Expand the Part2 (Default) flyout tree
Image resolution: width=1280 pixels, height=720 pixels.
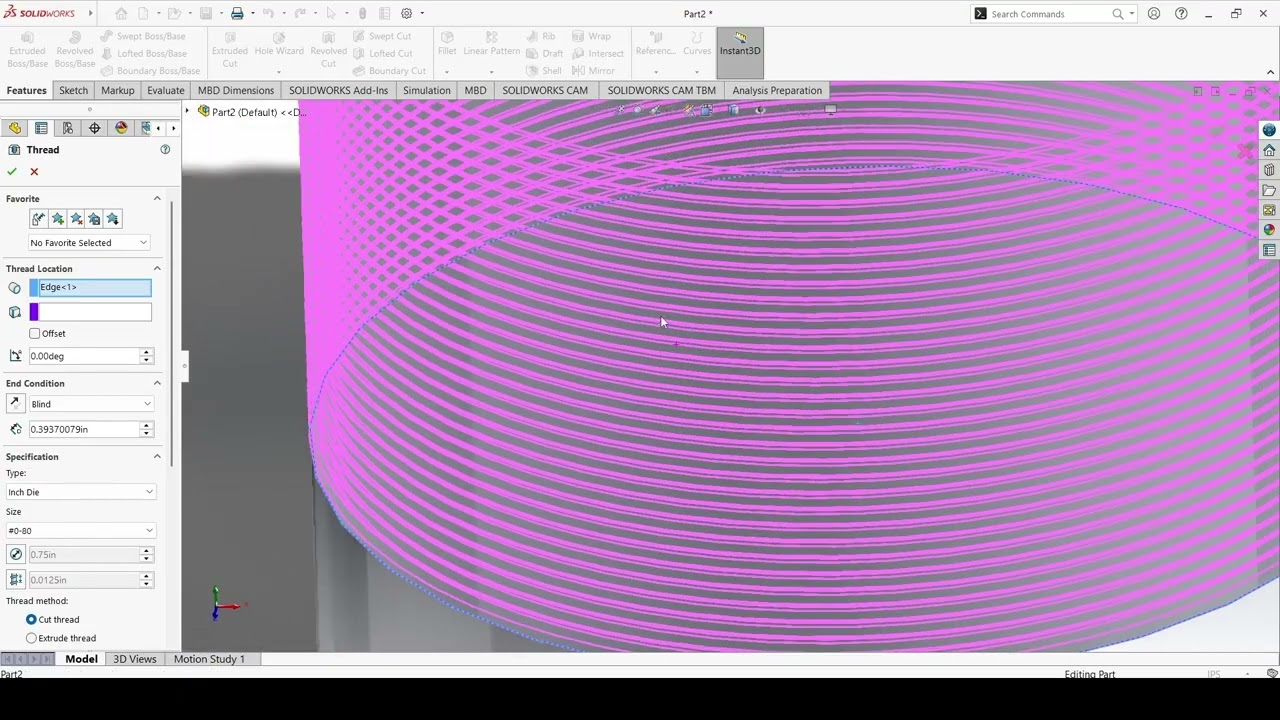click(187, 111)
